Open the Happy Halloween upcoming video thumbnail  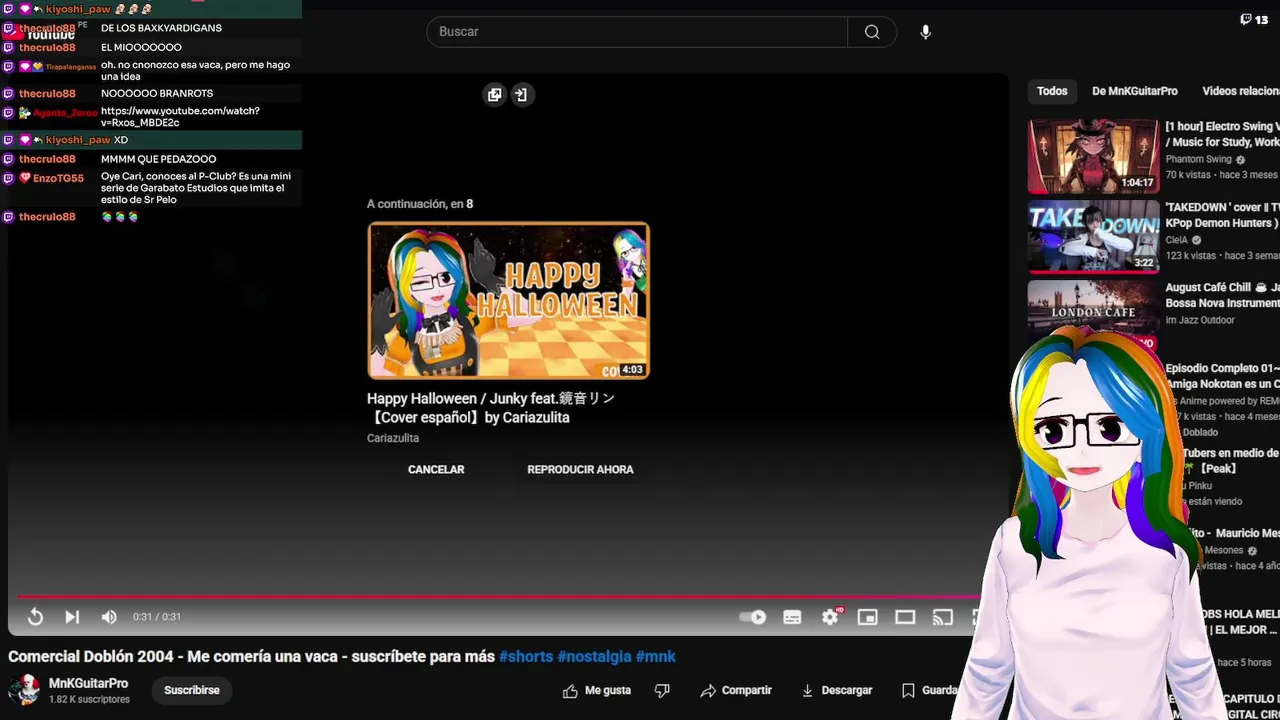click(x=508, y=300)
